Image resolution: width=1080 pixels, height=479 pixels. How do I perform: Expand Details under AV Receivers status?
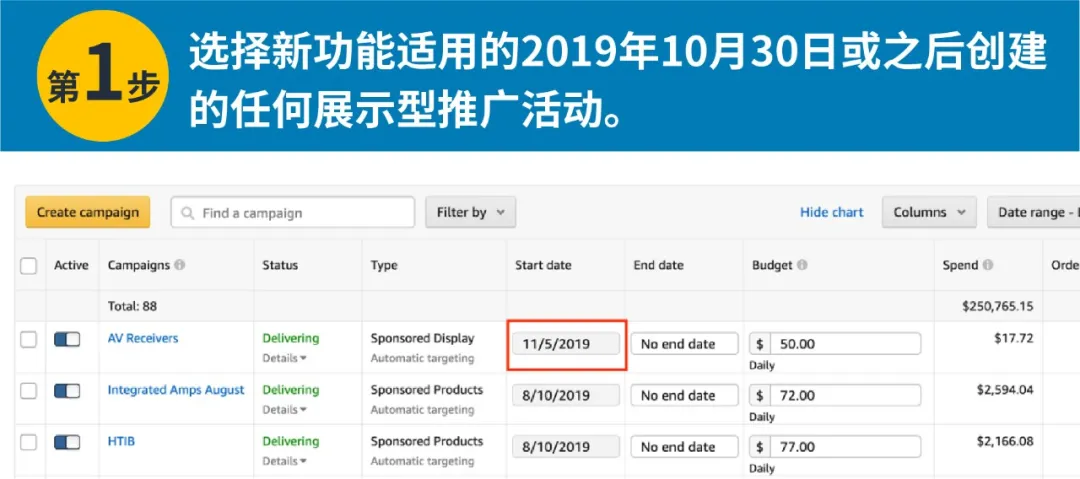[284, 358]
